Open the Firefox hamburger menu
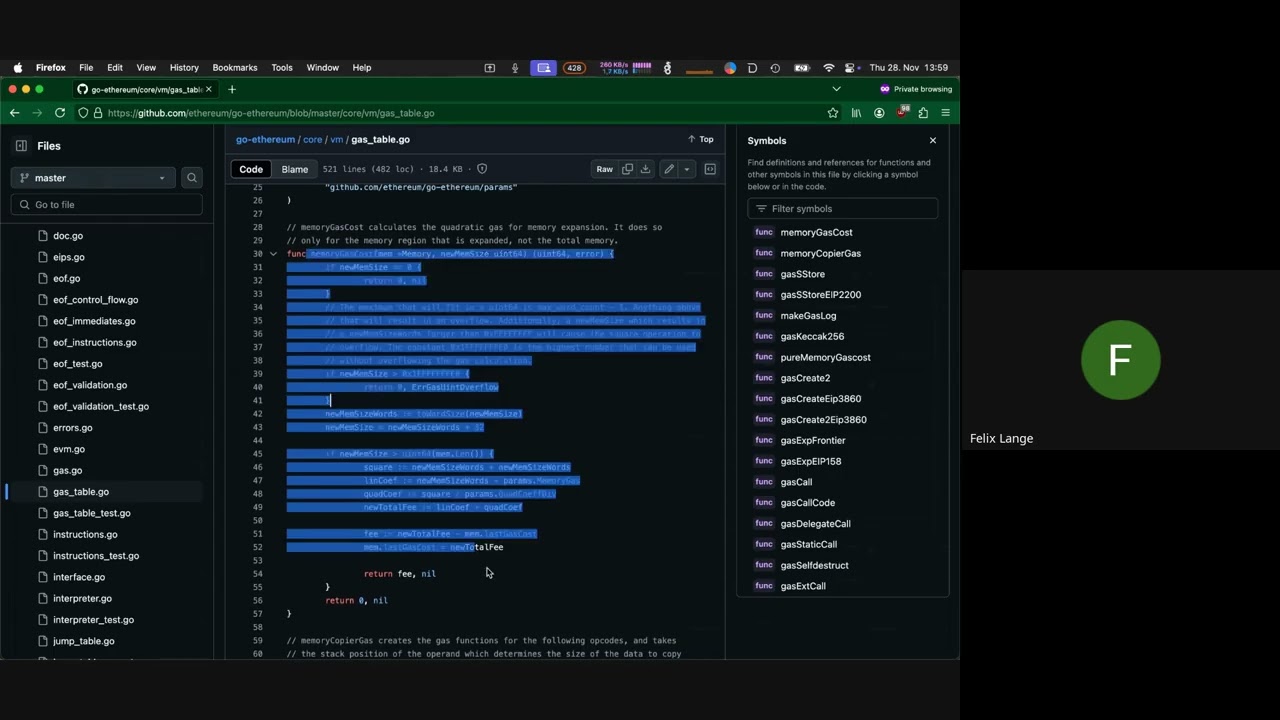The width and height of the screenshot is (1280, 720). tap(945, 113)
